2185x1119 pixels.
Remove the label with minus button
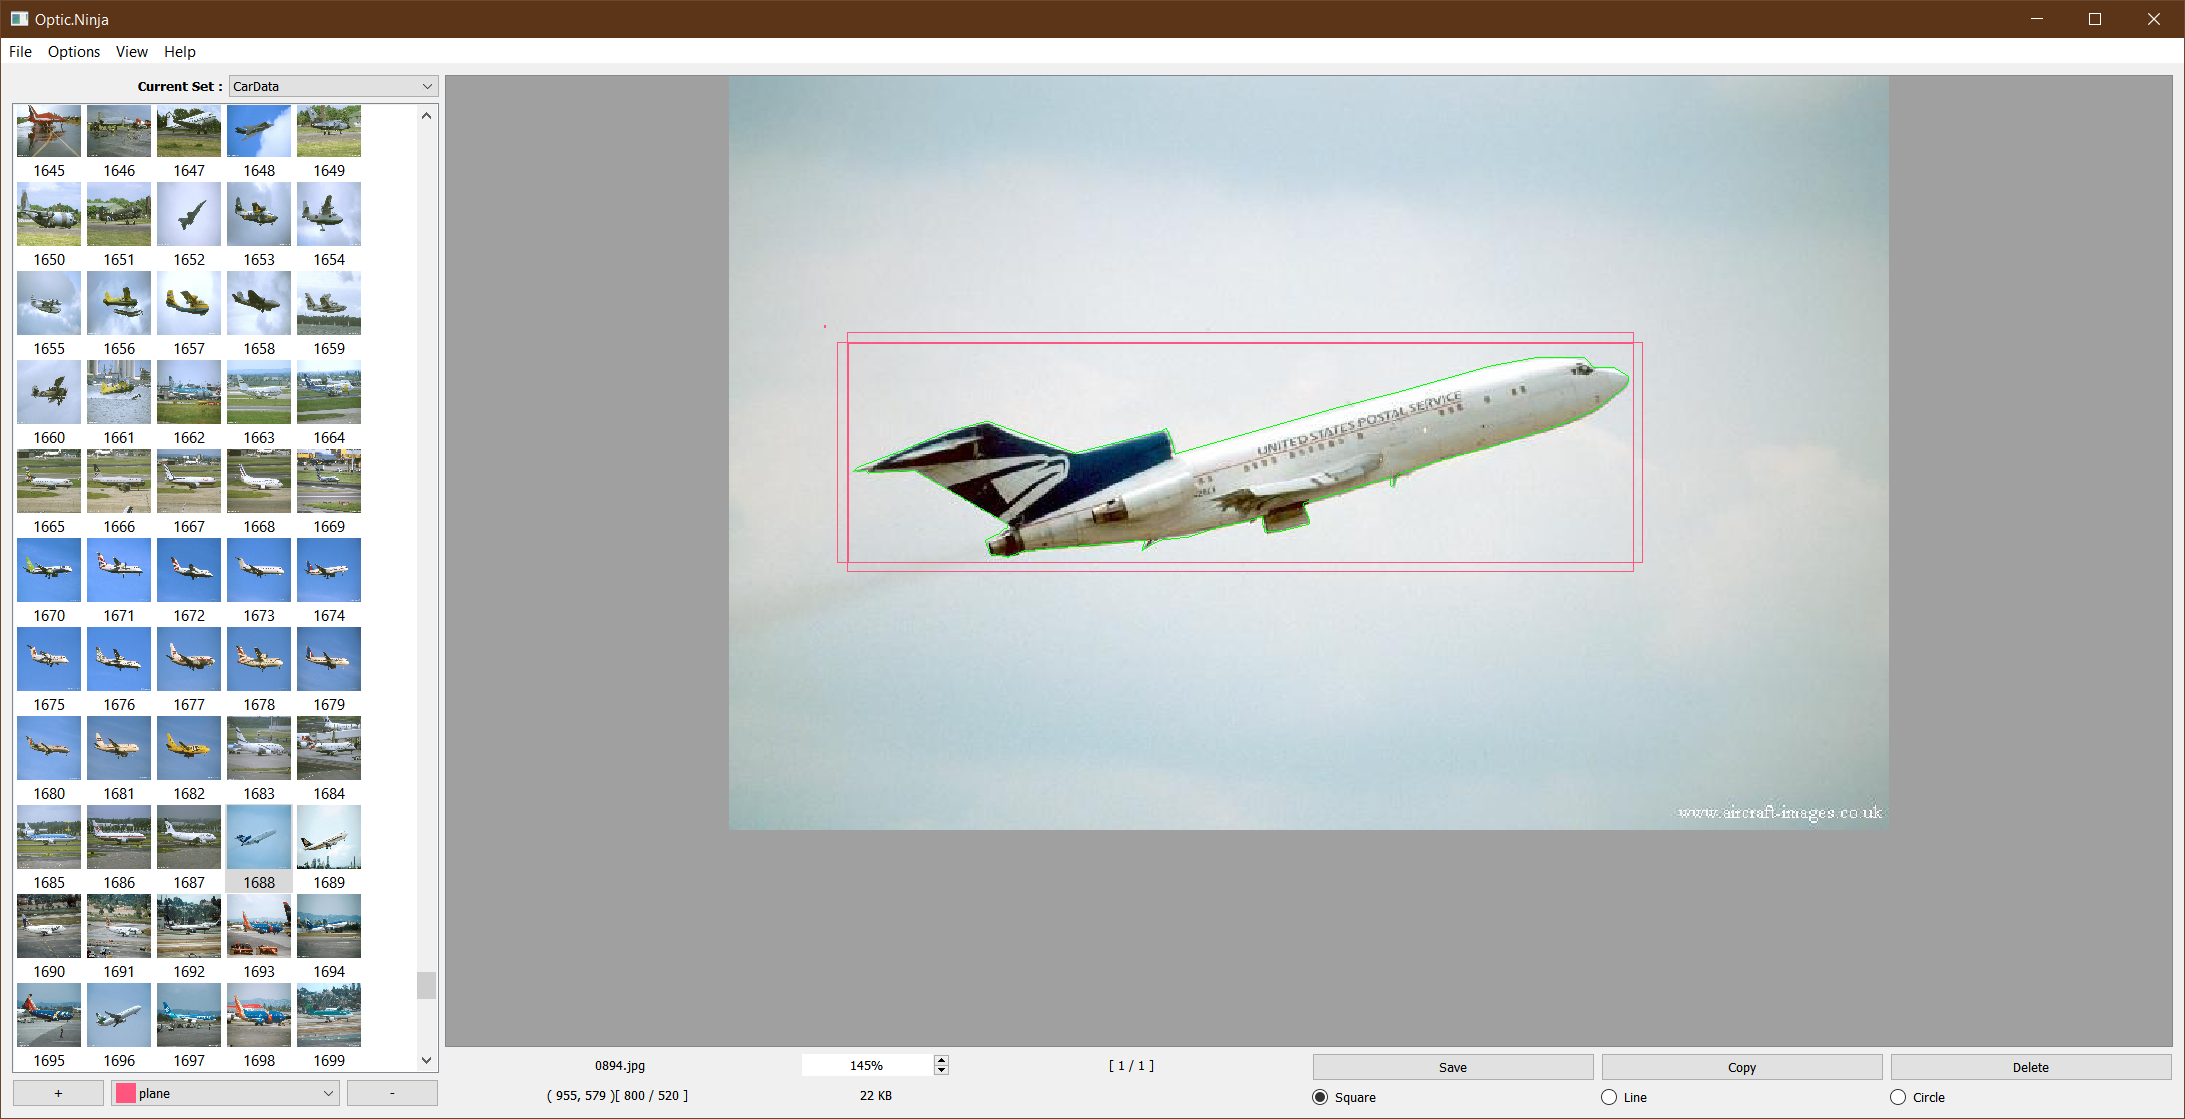coord(392,1093)
